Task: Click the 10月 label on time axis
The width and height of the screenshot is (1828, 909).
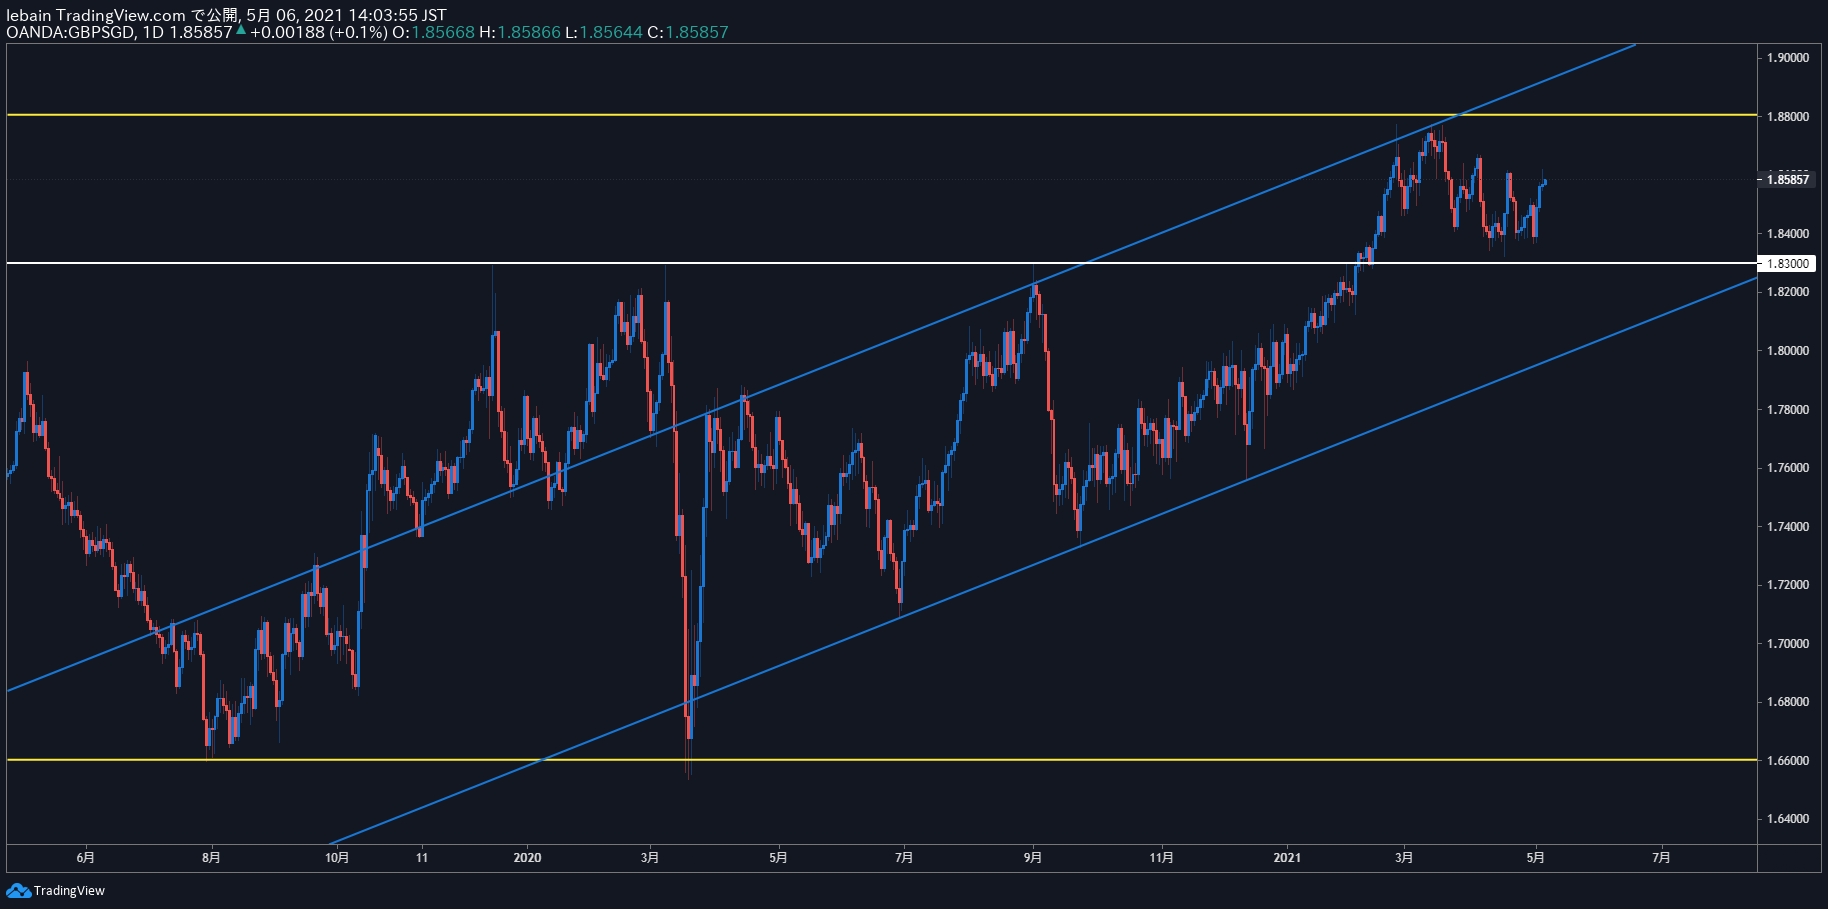Action: (338, 858)
